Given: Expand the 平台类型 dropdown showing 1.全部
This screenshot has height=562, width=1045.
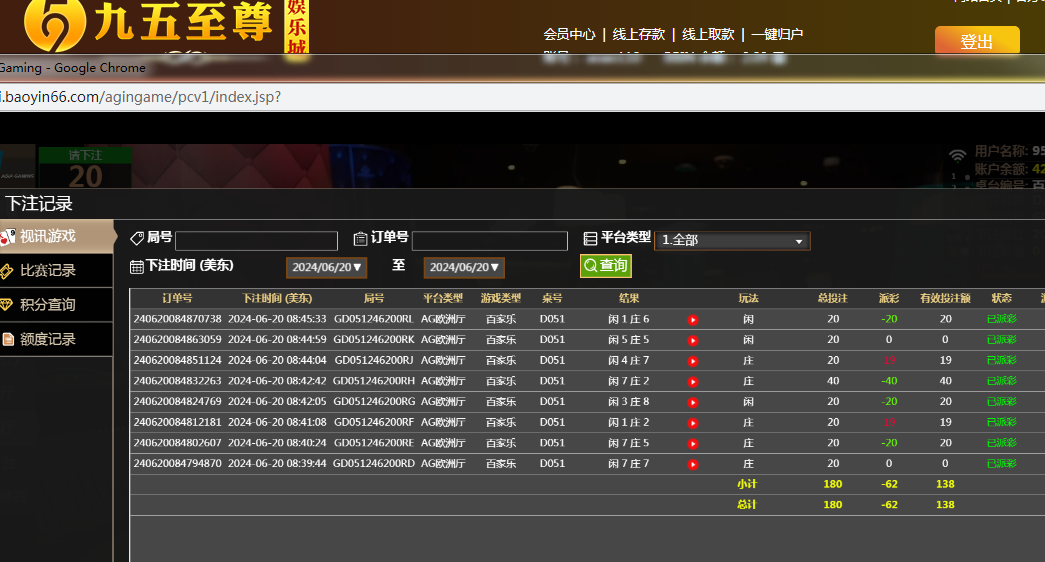Looking at the screenshot, I should pyautogui.click(x=732, y=241).
